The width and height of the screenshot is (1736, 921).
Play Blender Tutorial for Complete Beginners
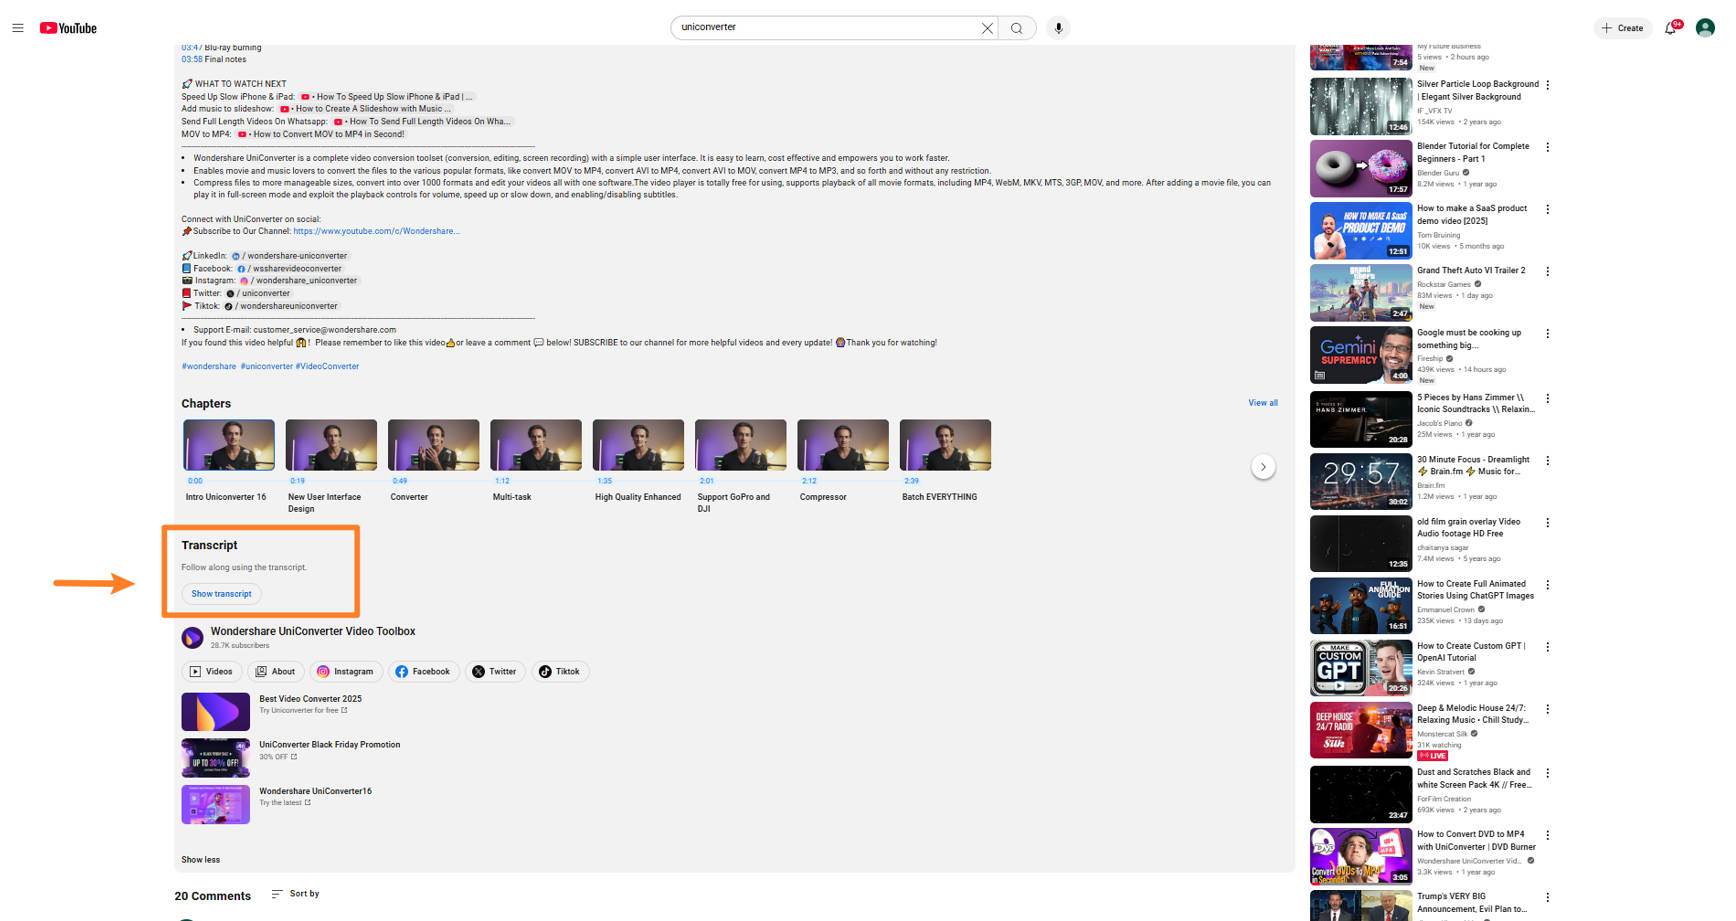pos(1361,168)
